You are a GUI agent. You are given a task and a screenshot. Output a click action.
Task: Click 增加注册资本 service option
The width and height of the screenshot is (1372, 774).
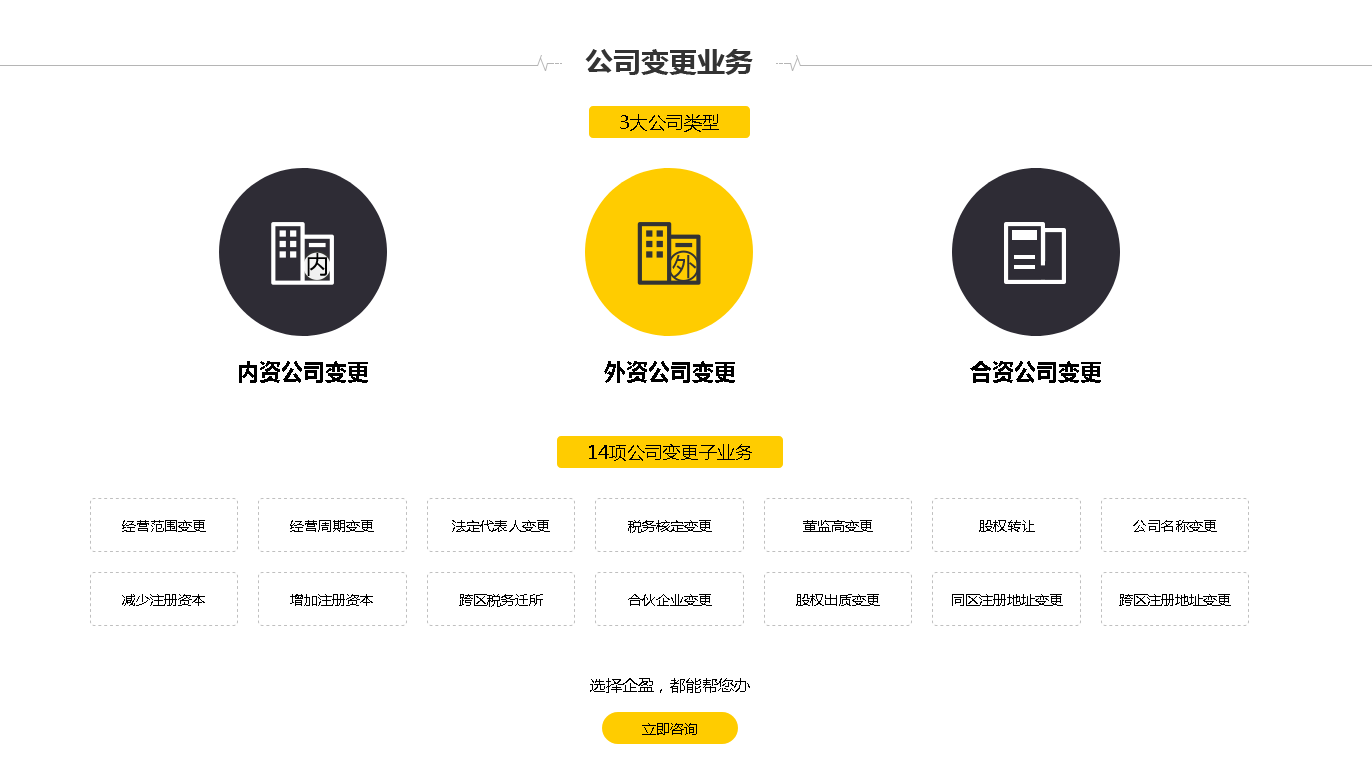(x=332, y=599)
